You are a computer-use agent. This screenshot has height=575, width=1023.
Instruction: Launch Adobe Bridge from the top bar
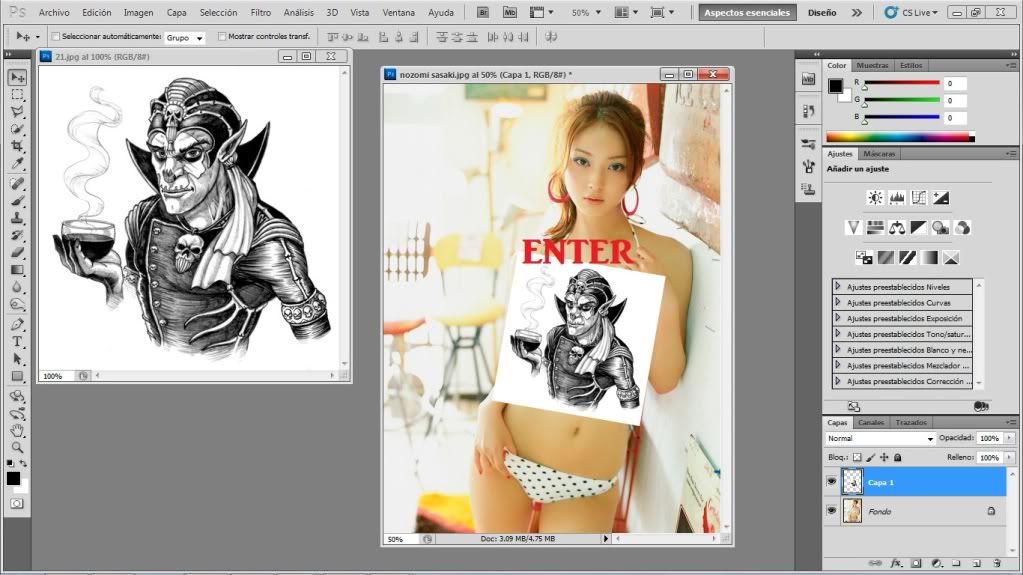[x=483, y=12]
